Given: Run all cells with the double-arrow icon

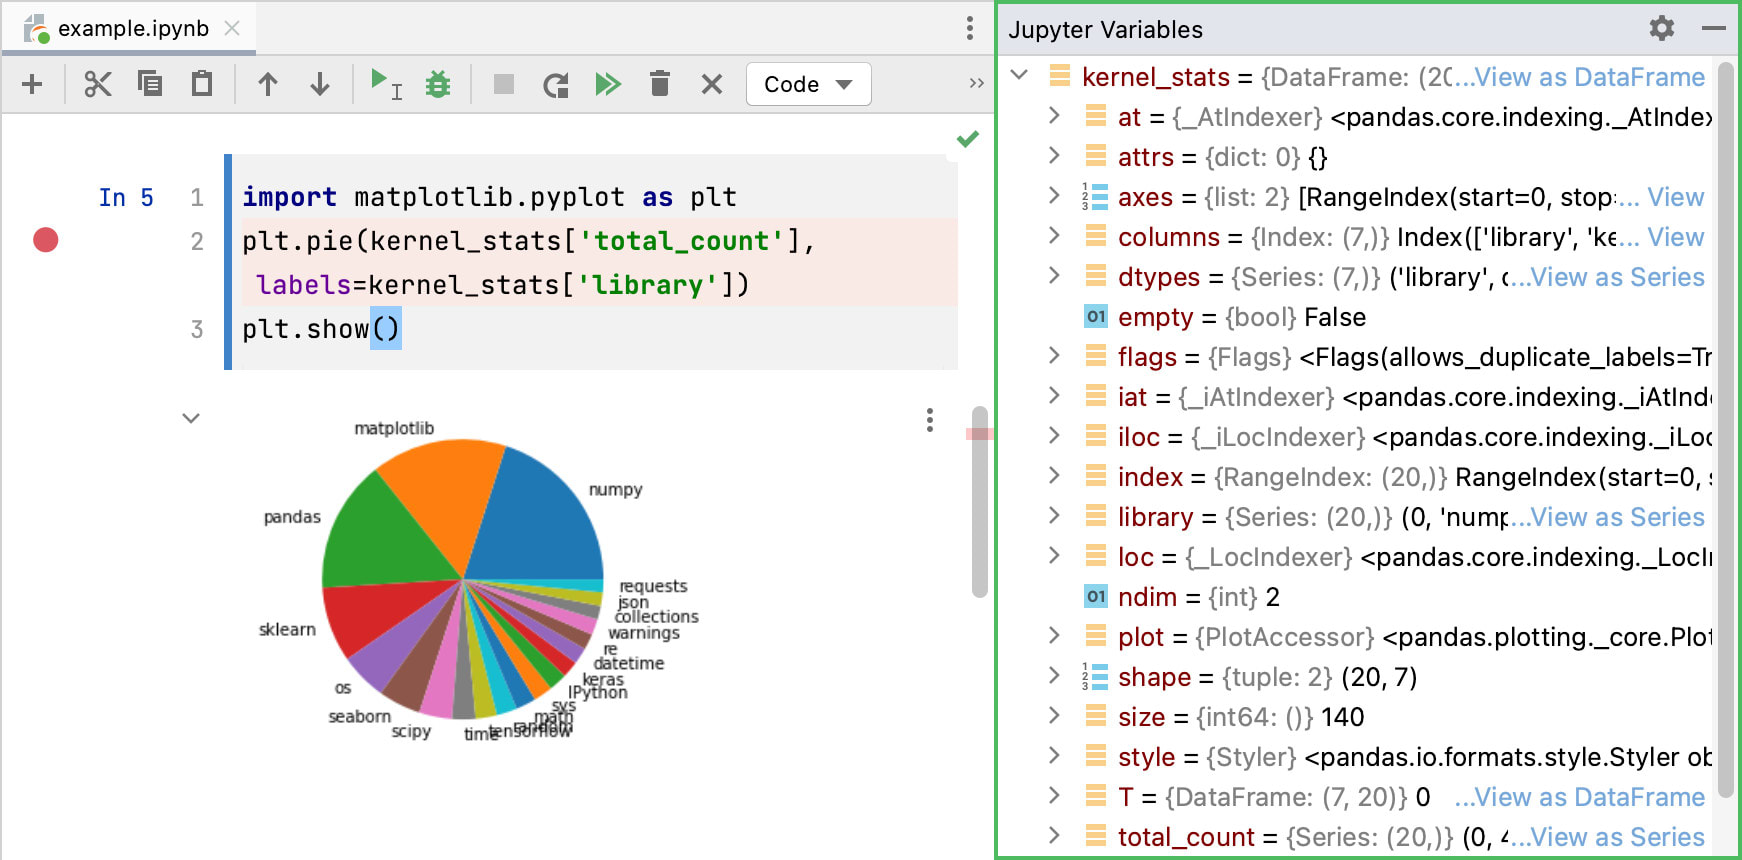Looking at the screenshot, I should pyautogui.click(x=608, y=84).
